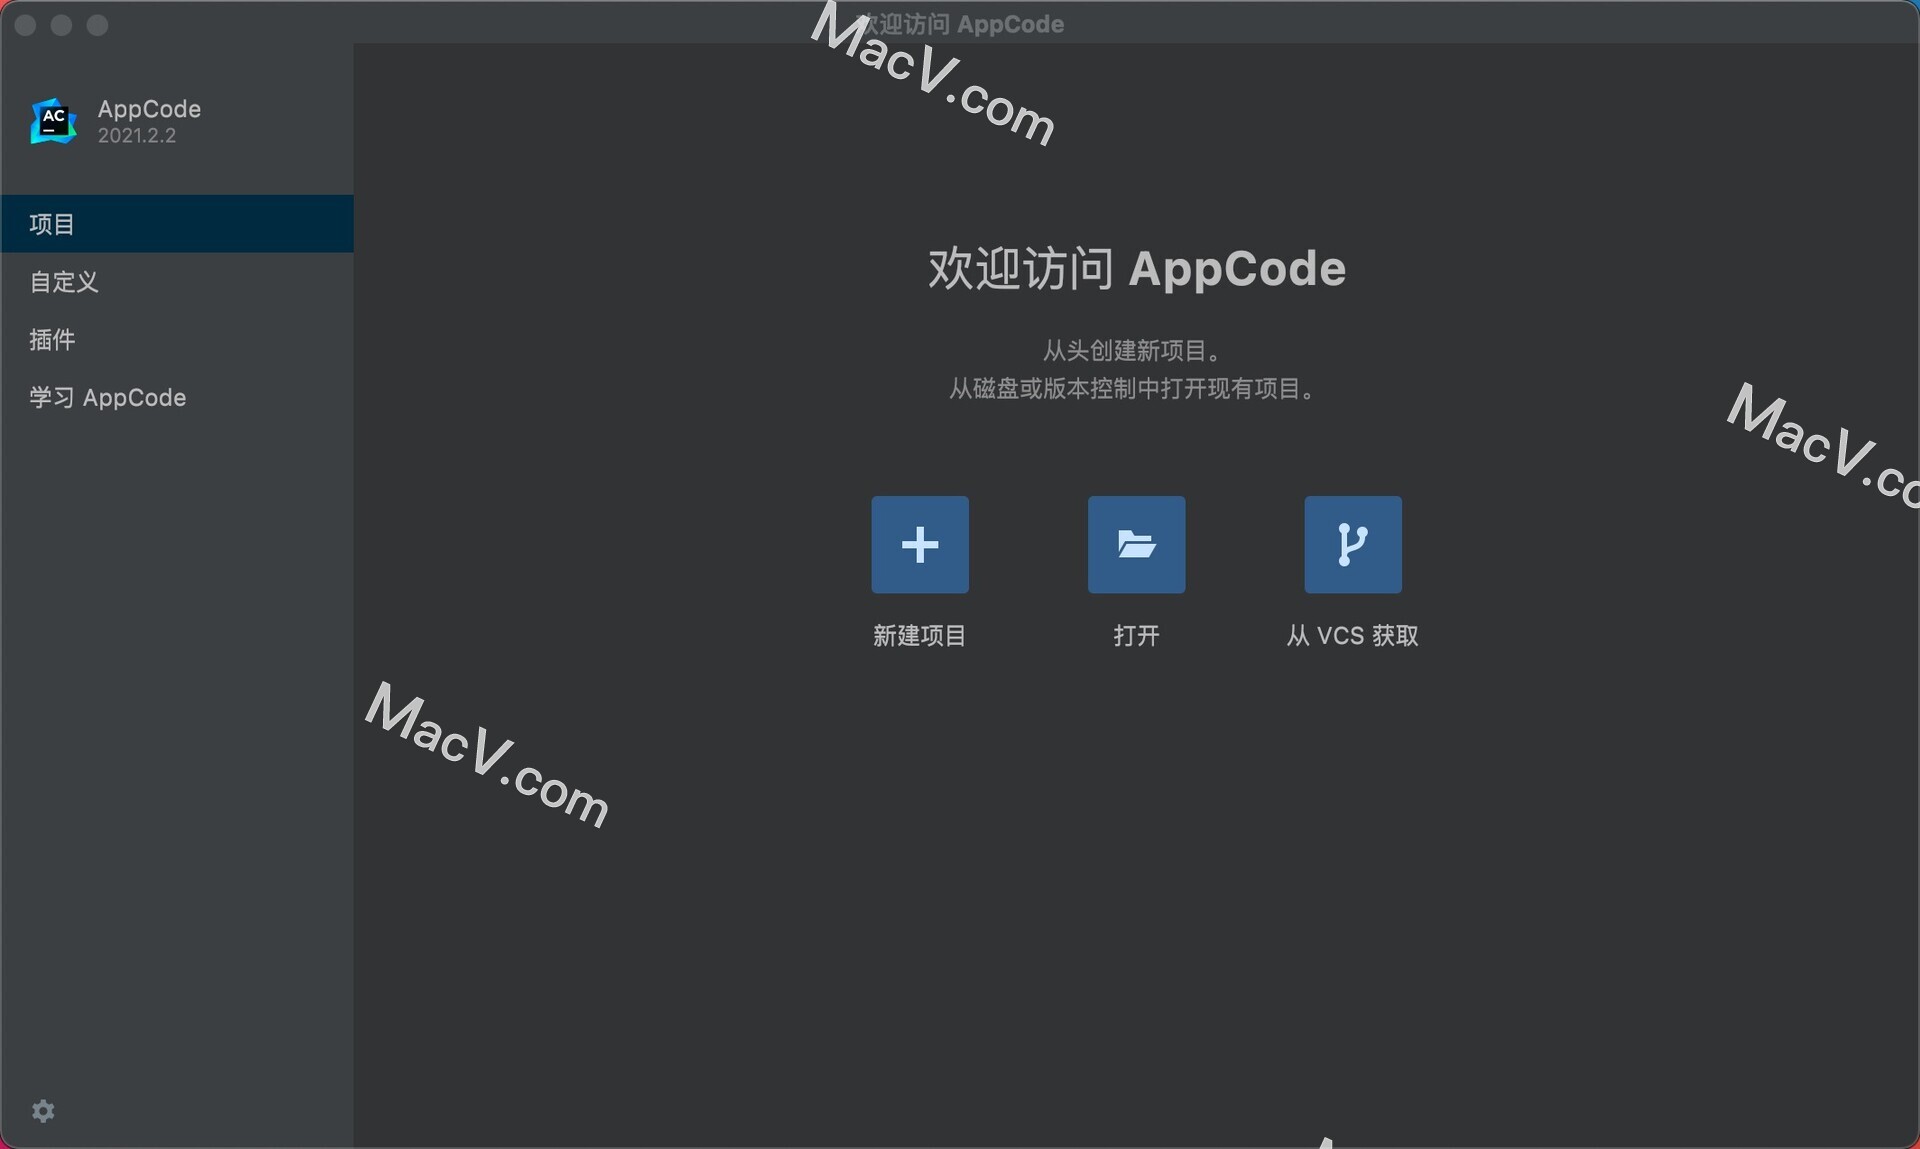This screenshot has height=1149, width=1920.
Task: Switch to the 自定义 tab
Action: [177, 282]
